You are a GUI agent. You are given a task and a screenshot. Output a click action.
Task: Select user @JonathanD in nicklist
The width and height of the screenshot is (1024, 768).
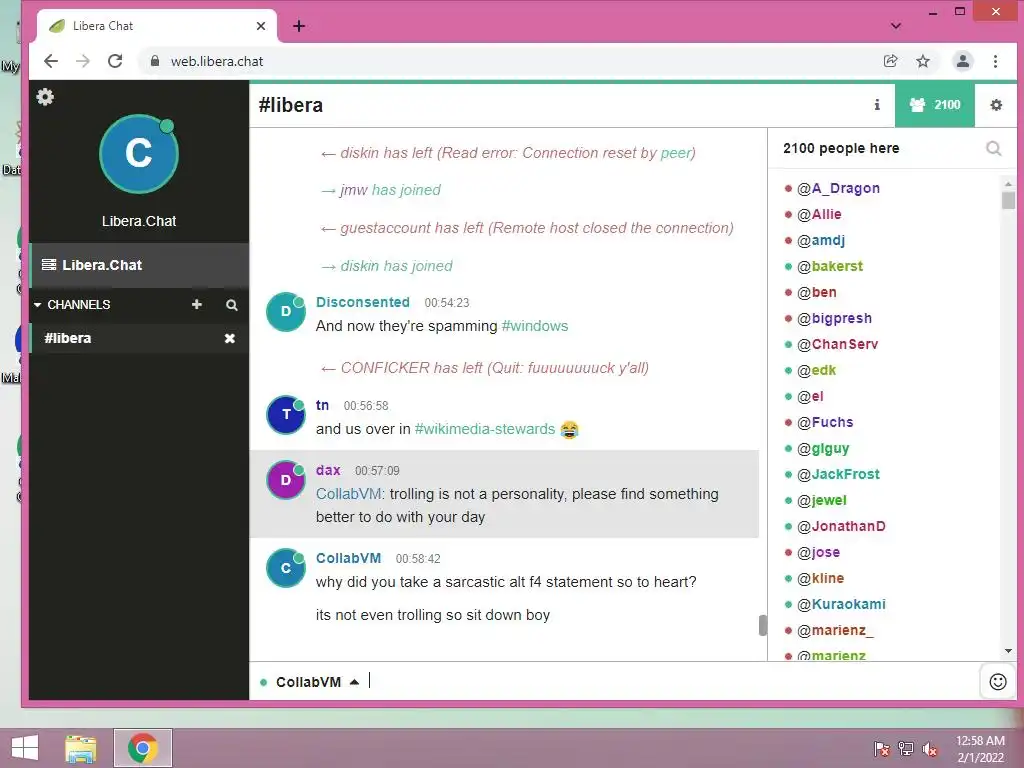pos(841,526)
